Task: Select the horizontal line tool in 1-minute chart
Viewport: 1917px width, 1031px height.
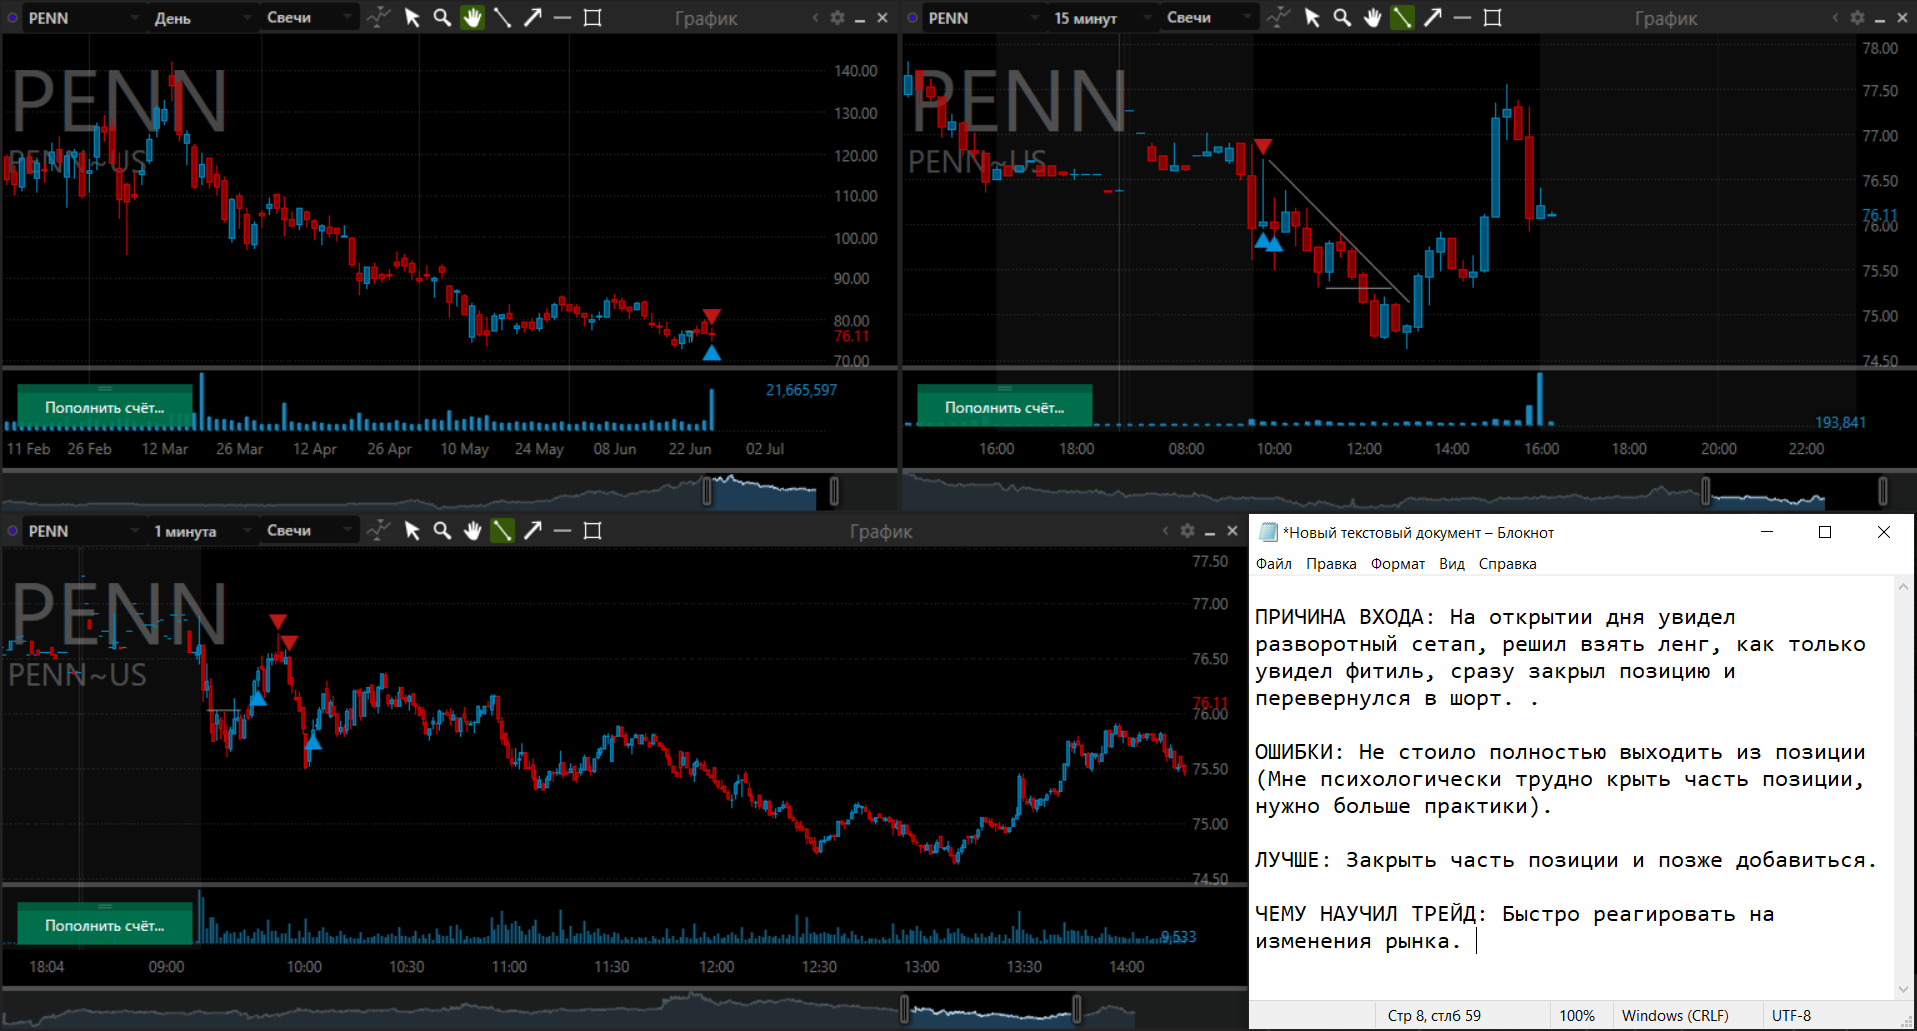Action: [562, 531]
